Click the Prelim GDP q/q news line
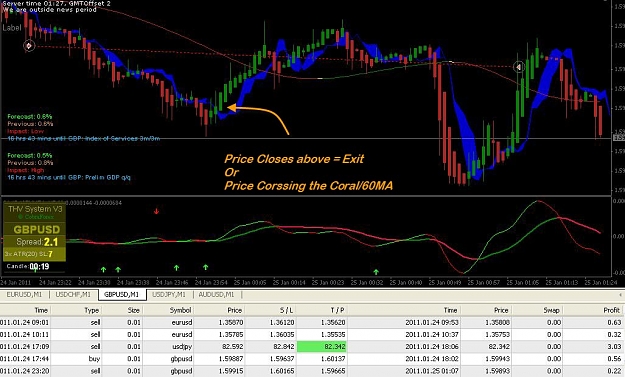Screen dimensions: 625x377 click(x=69, y=177)
